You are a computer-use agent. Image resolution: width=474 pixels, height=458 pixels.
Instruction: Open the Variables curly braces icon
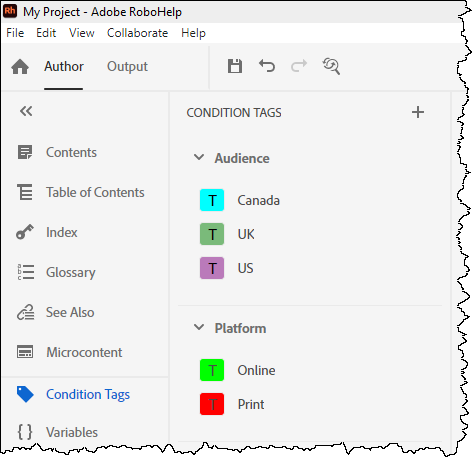(25, 432)
